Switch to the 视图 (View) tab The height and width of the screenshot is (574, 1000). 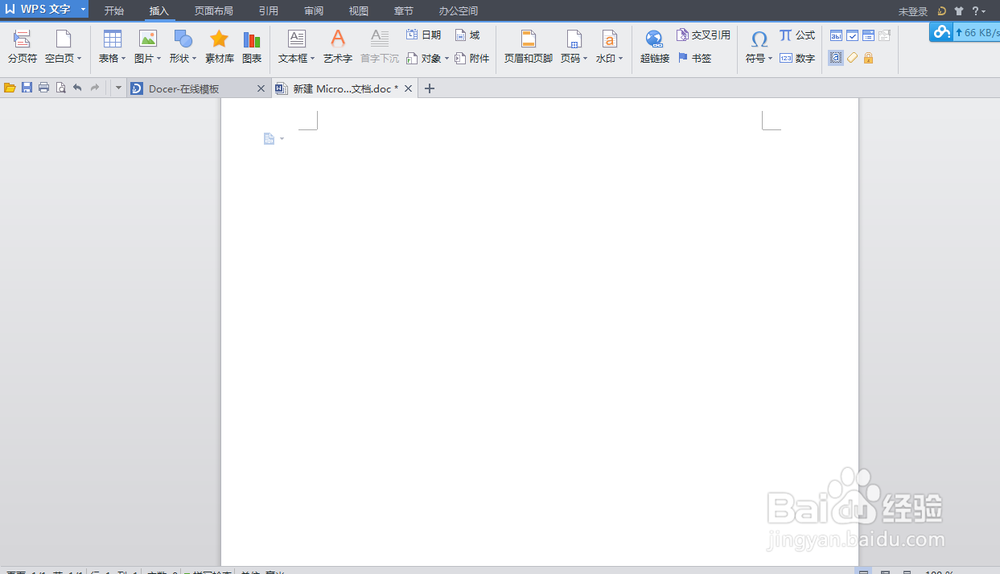click(x=358, y=11)
